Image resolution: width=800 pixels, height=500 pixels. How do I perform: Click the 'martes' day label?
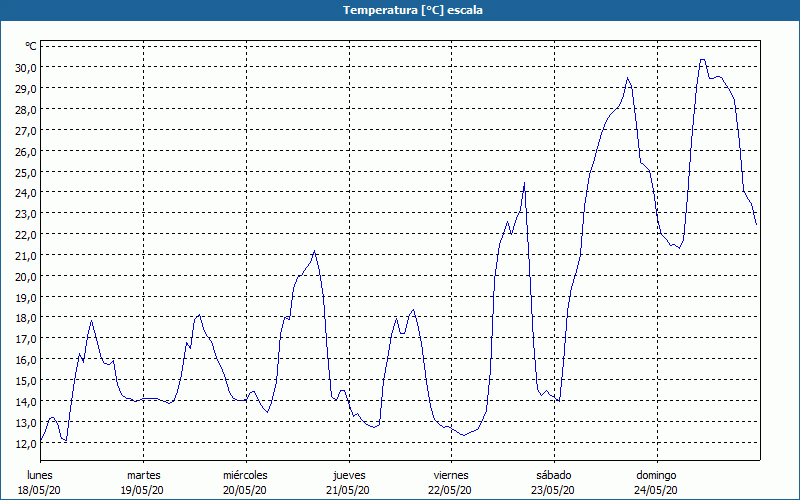(143, 475)
